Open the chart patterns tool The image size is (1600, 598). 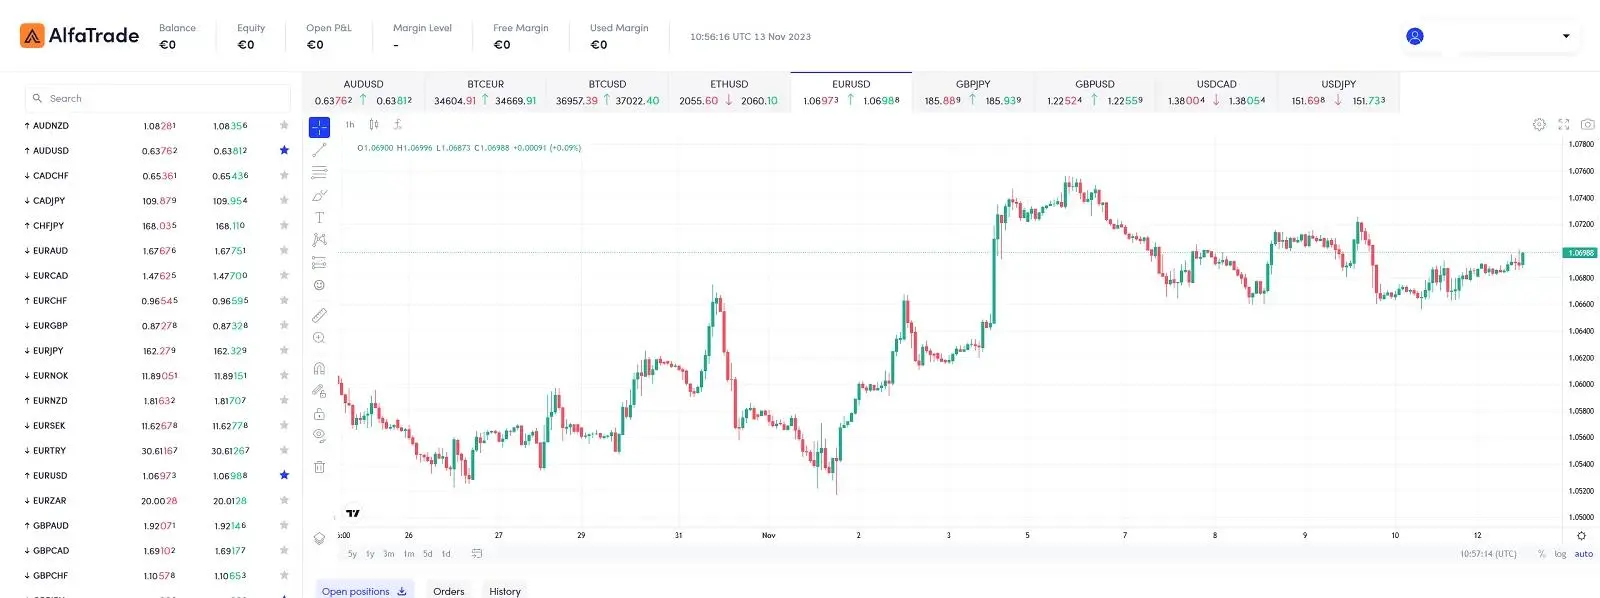(x=319, y=240)
